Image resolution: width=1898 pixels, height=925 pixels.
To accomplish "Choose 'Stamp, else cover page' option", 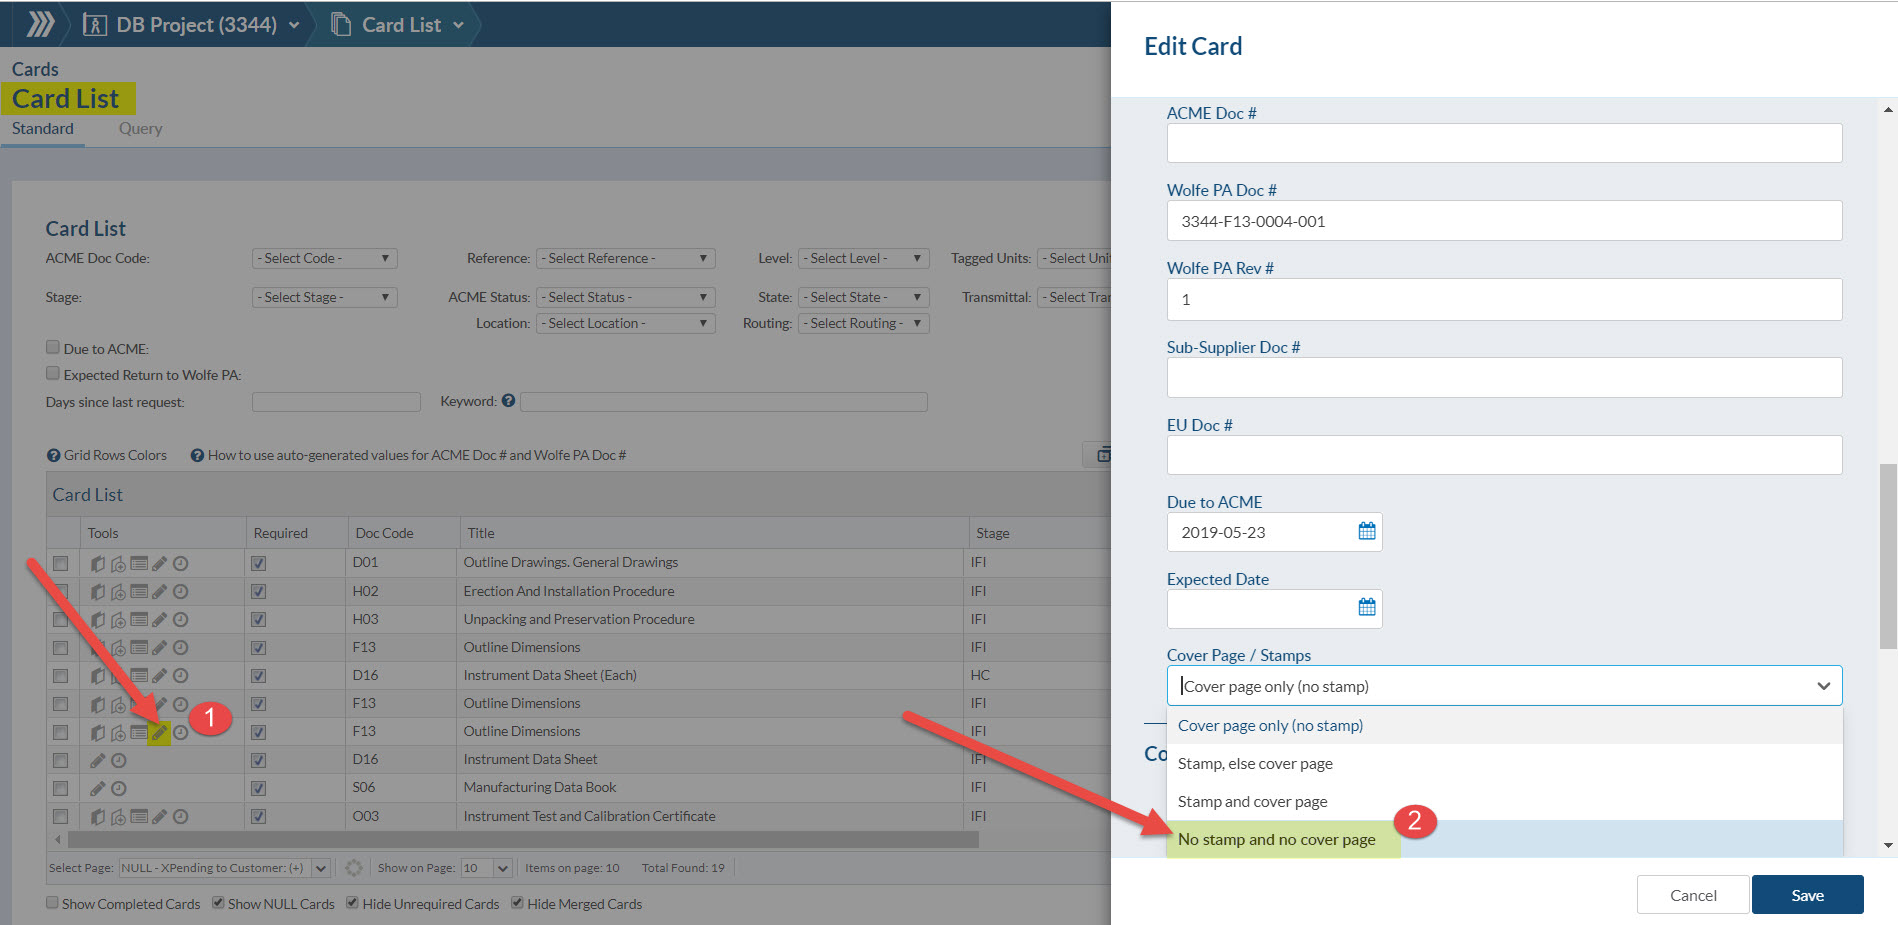I will click(1504, 764).
